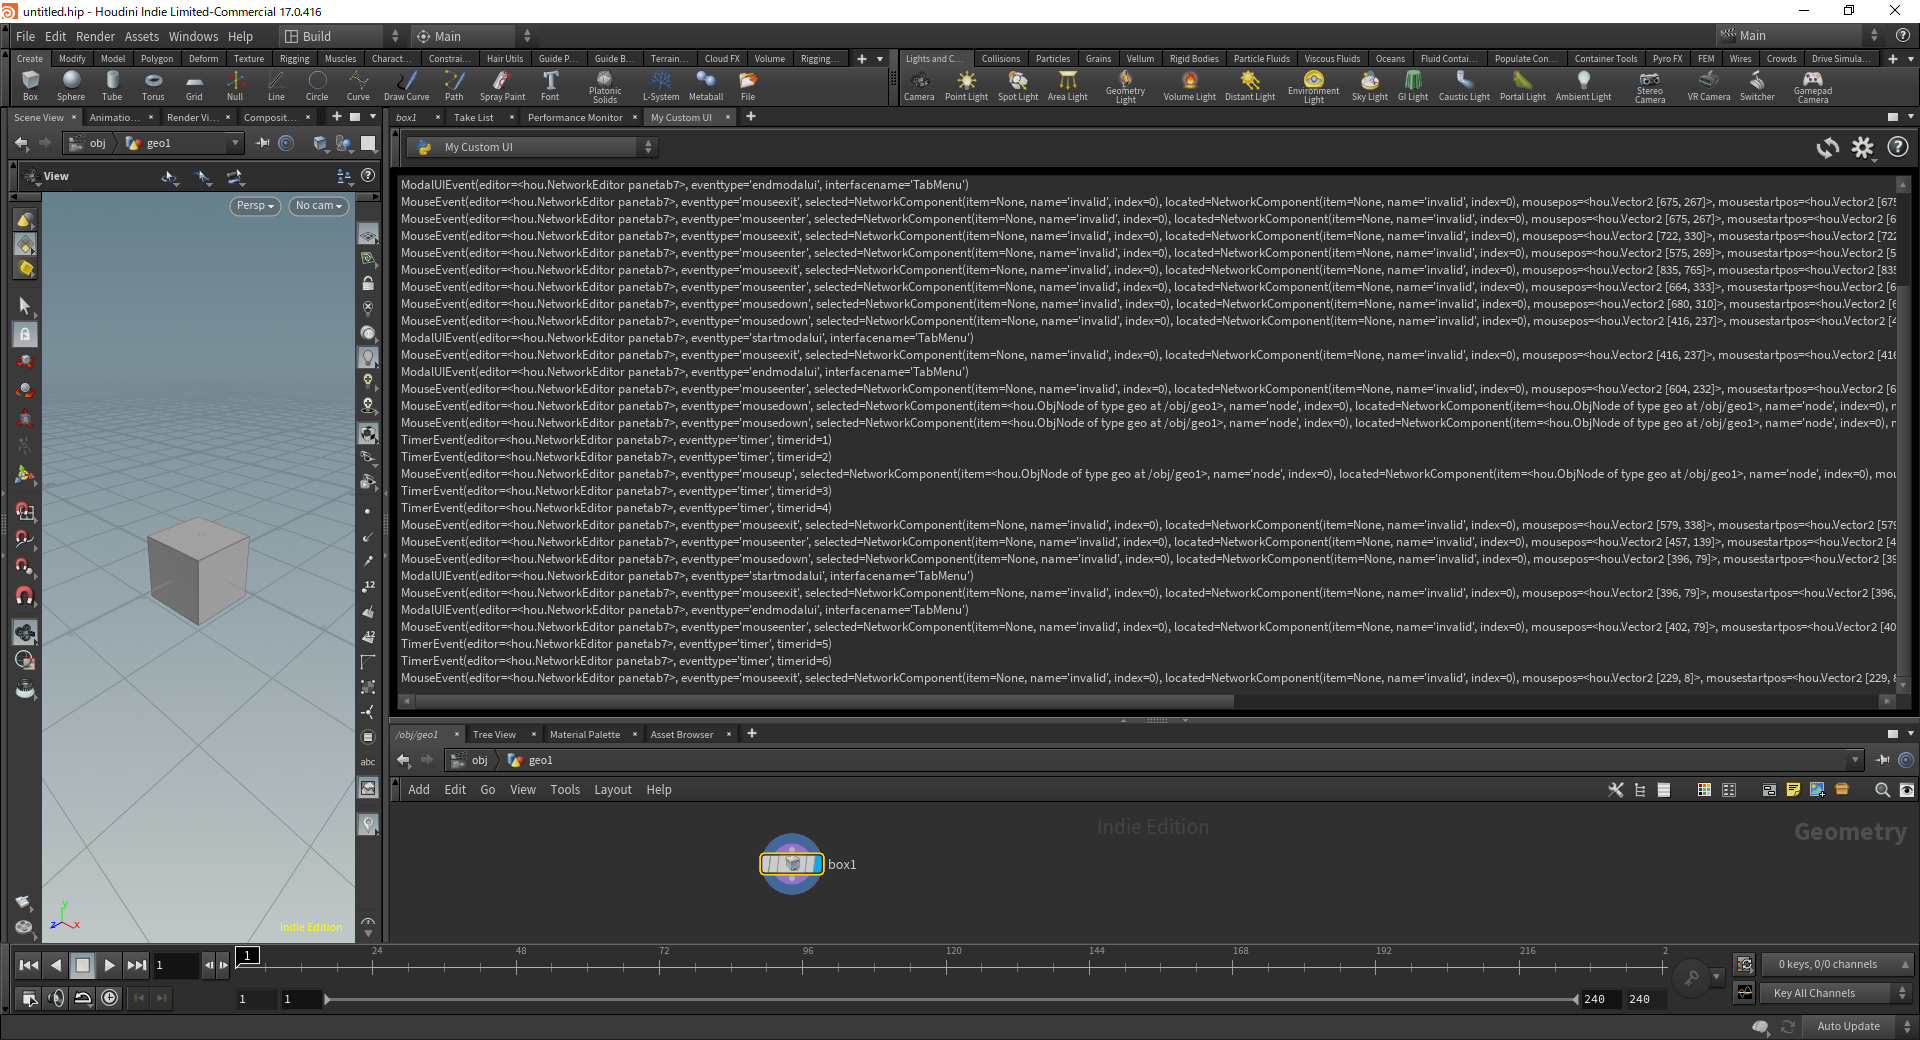Click the Platonic Solids tool
Image resolution: width=1920 pixels, height=1040 pixels.
coord(605,85)
